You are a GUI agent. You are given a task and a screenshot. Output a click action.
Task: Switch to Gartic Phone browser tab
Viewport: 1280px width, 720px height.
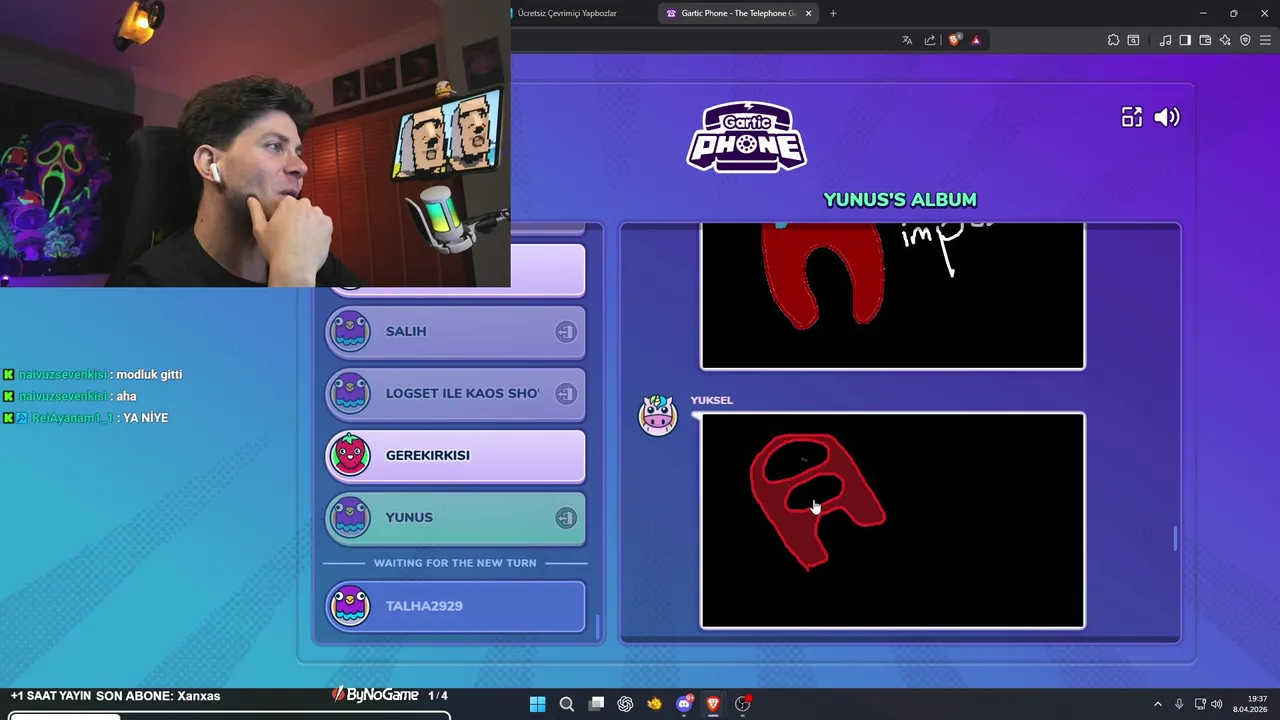738,13
